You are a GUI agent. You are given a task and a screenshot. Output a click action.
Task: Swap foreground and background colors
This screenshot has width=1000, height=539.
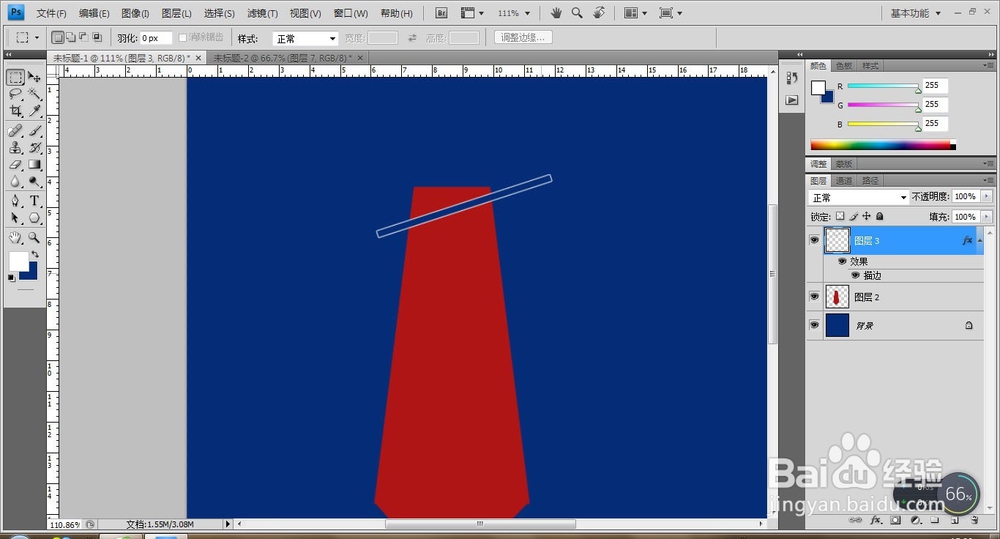point(35,255)
